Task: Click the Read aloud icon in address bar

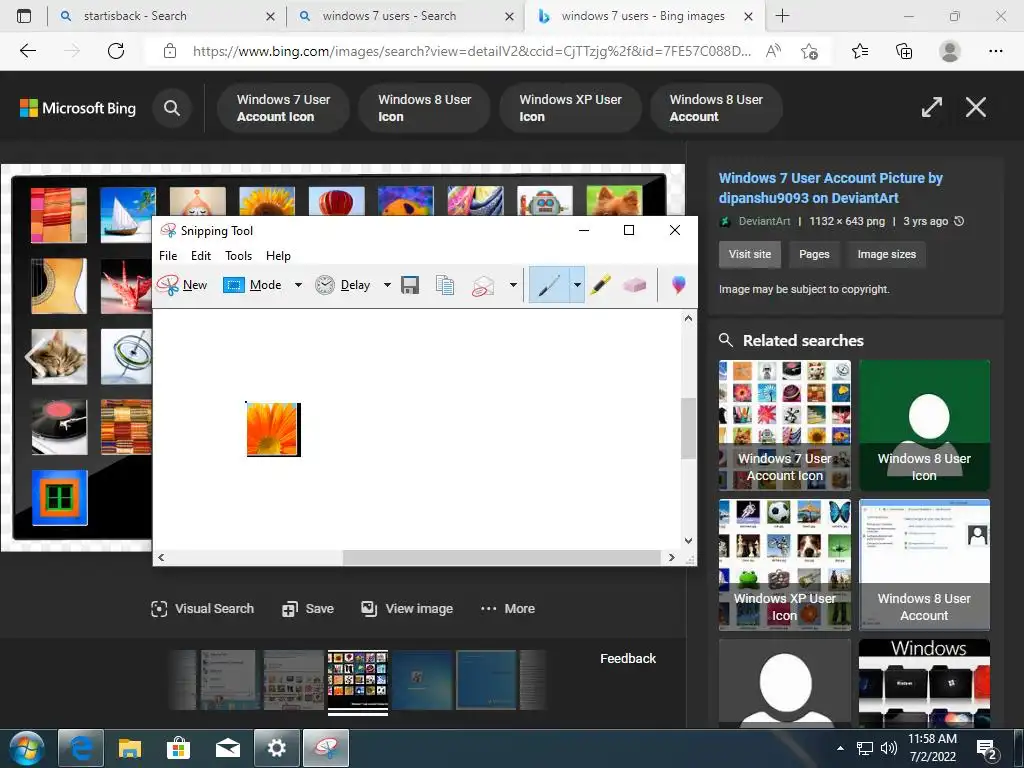Action: click(x=773, y=51)
